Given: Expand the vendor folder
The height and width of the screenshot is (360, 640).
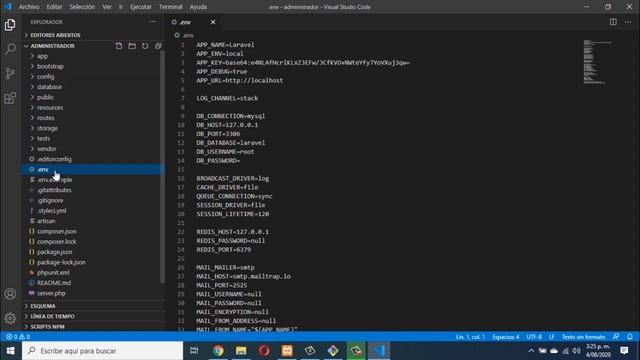Looking at the screenshot, I should point(47,149).
